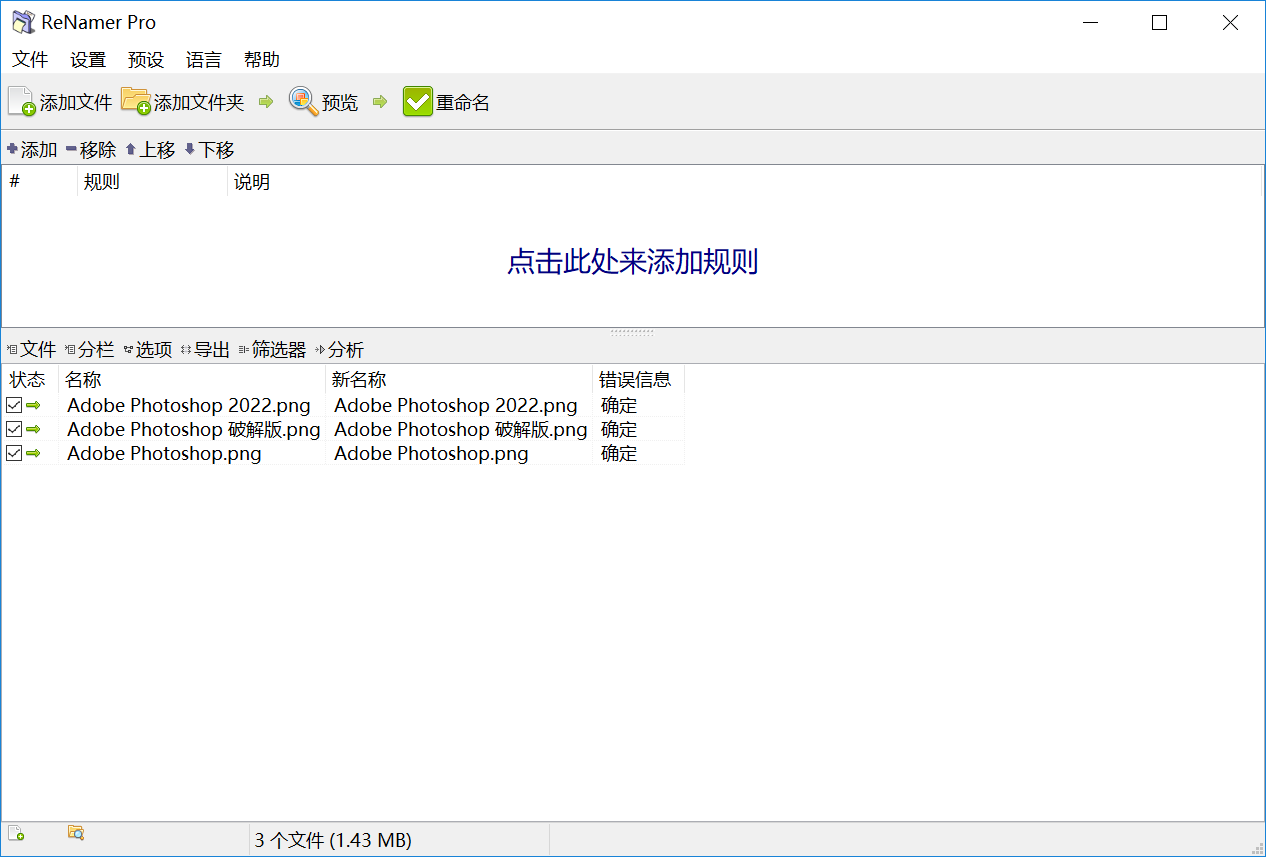Click 确定 in the Adobe Photoshop 2022.png row
The image size is (1266, 857).
pos(619,405)
